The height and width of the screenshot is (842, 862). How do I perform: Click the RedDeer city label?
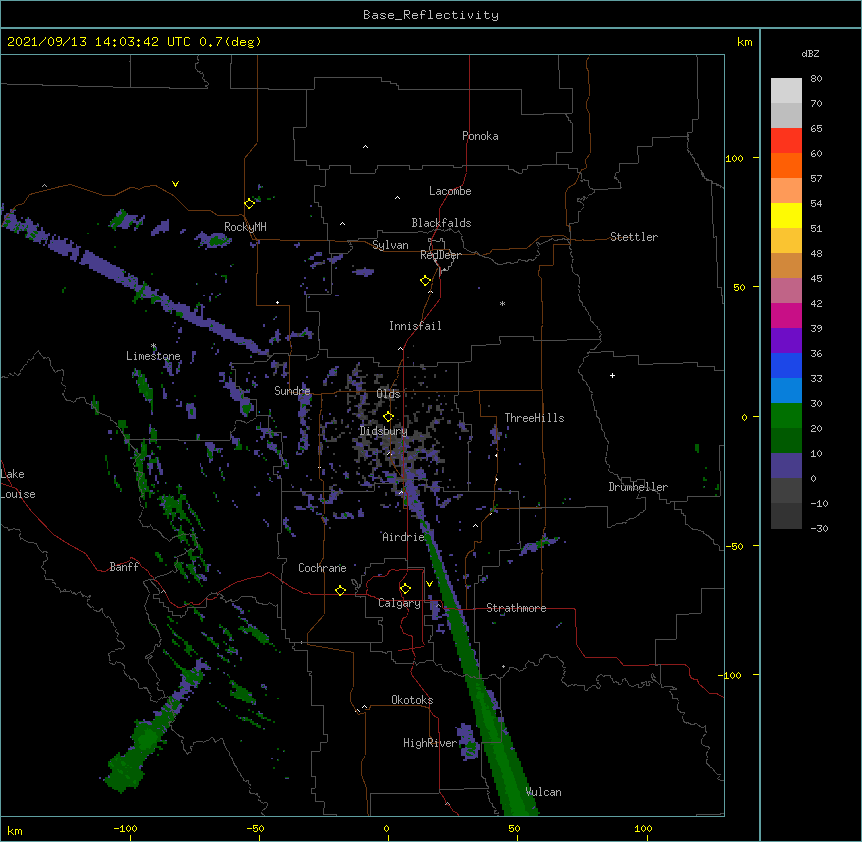coord(440,255)
